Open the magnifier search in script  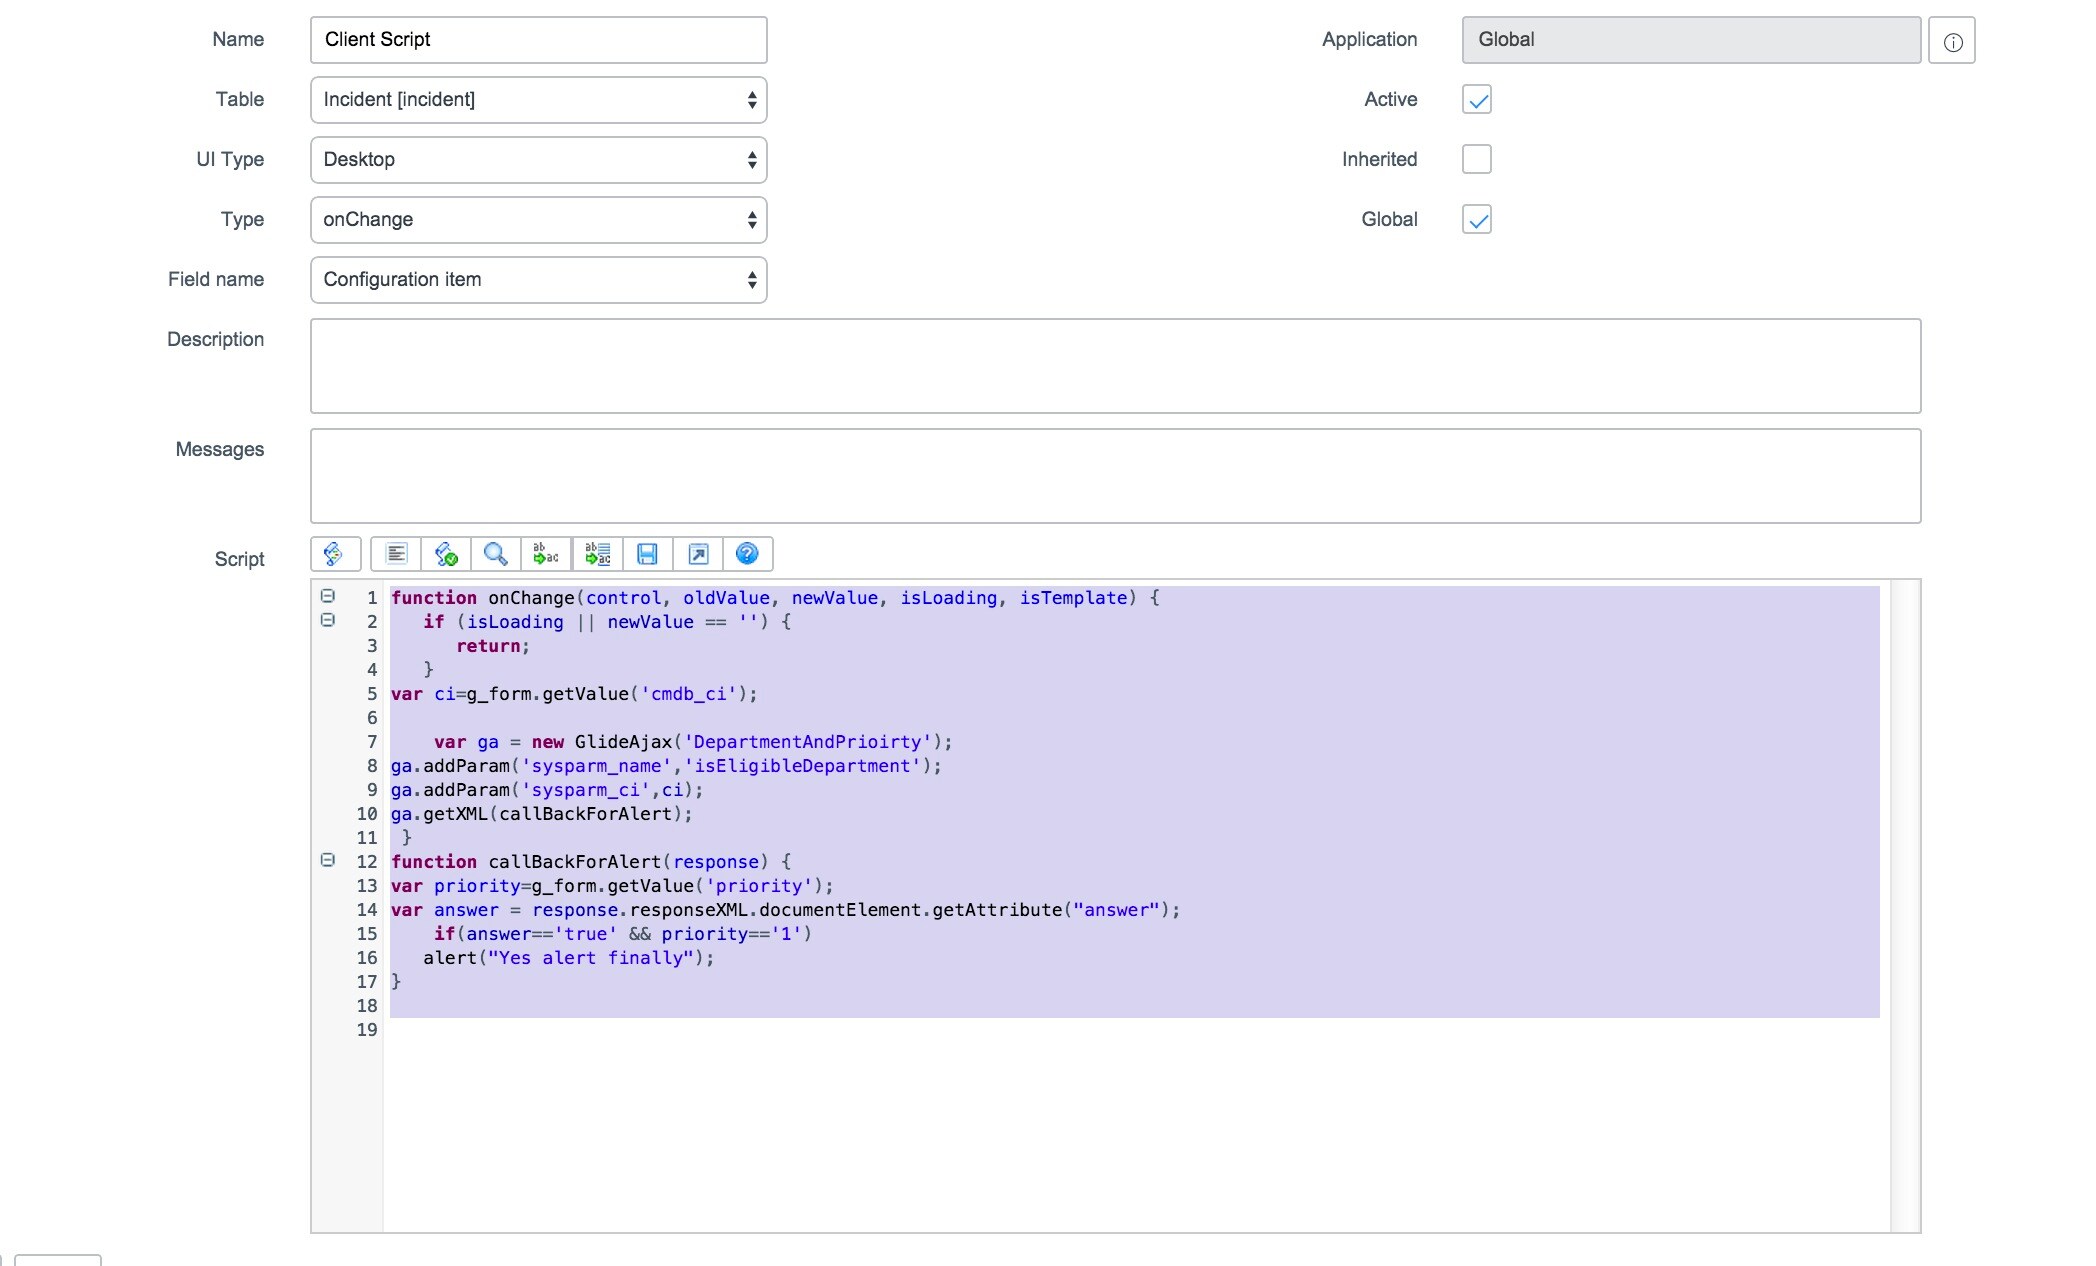[496, 554]
